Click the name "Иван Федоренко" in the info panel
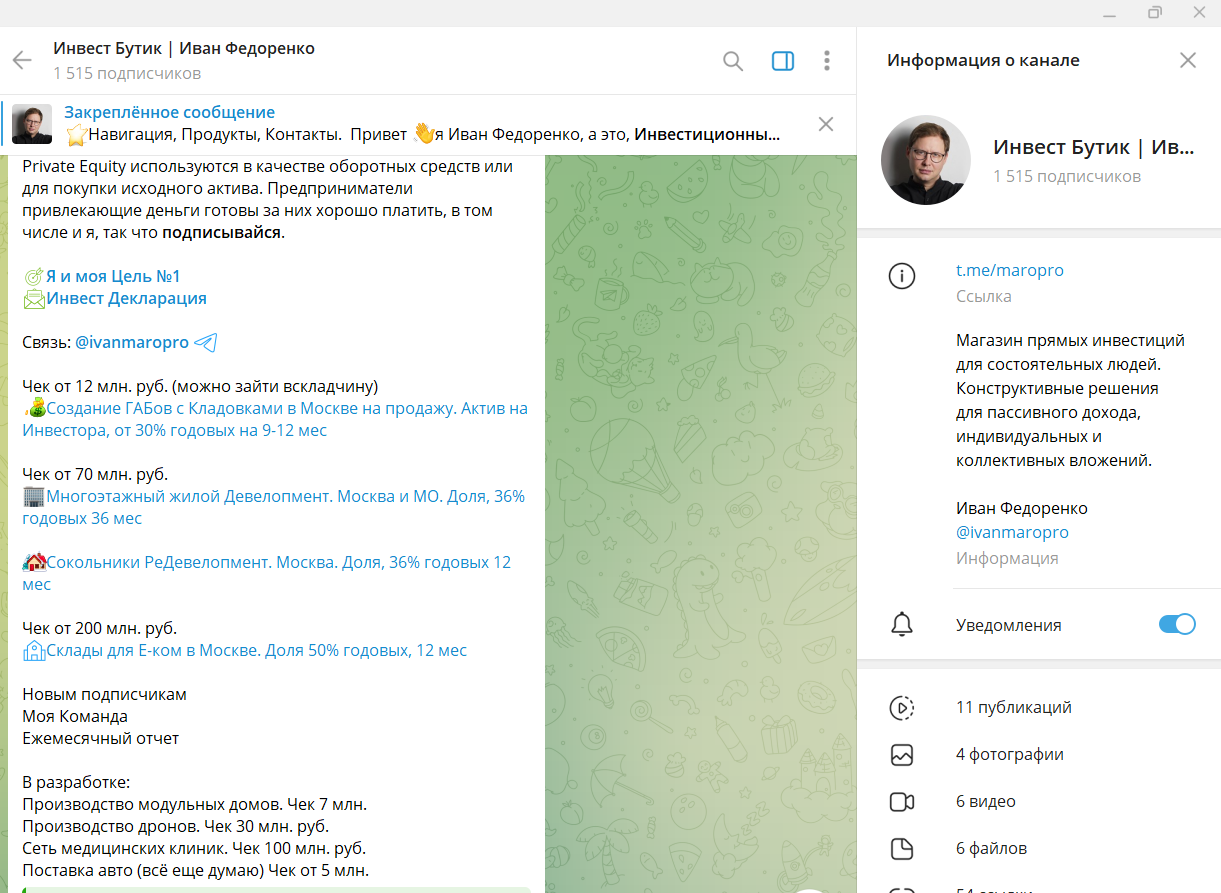Viewport: 1221px width, 893px height. coord(1022,508)
